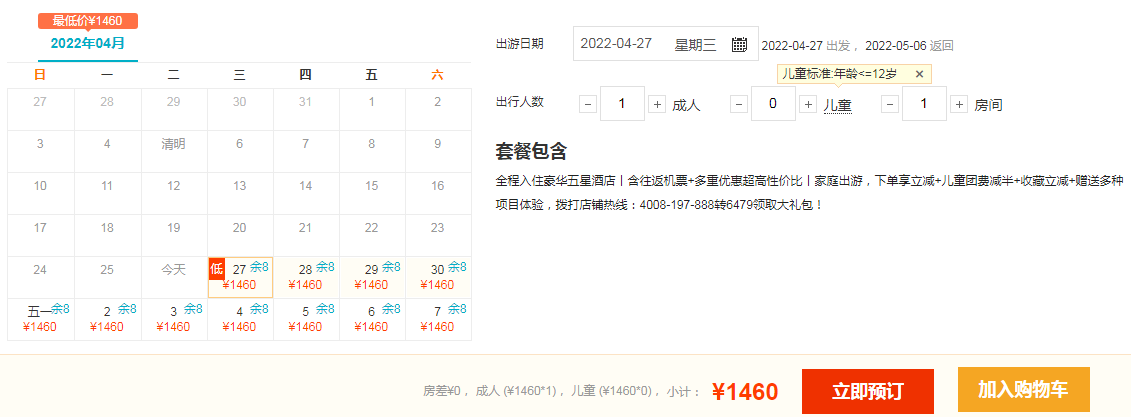The image size is (1131, 417).
Task: Open the calendar picker icon
Action: coord(739,44)
